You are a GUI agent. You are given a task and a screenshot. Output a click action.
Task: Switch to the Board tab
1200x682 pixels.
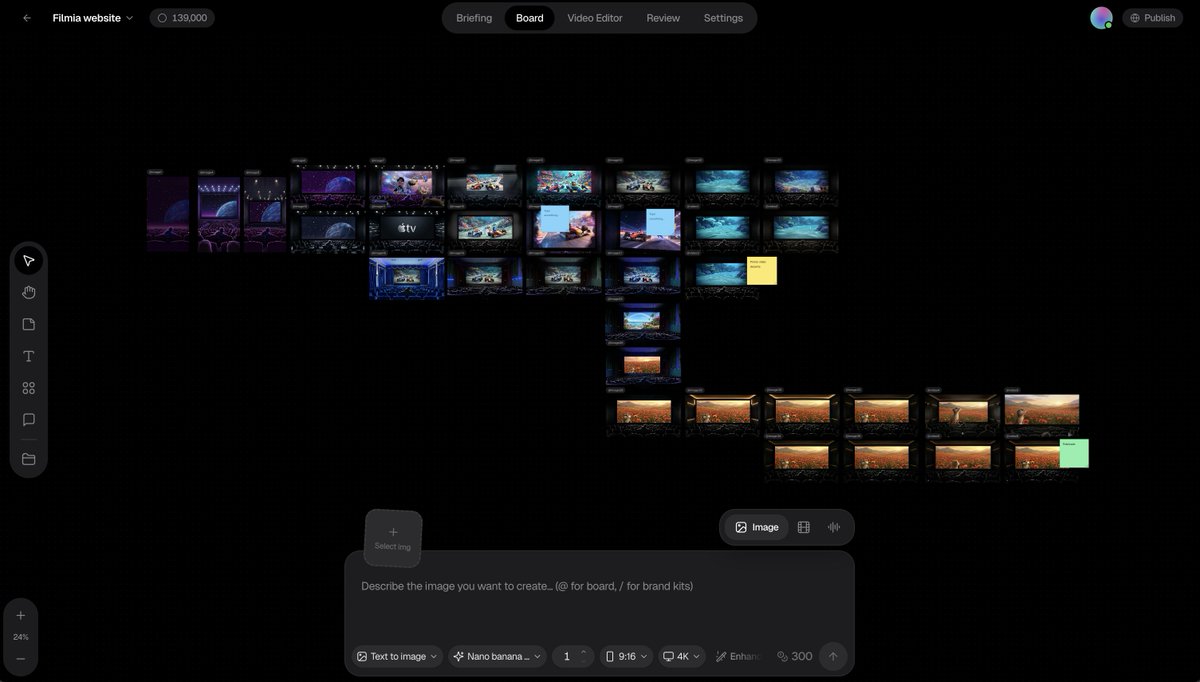pyautogui.click(x=530, y=18)
